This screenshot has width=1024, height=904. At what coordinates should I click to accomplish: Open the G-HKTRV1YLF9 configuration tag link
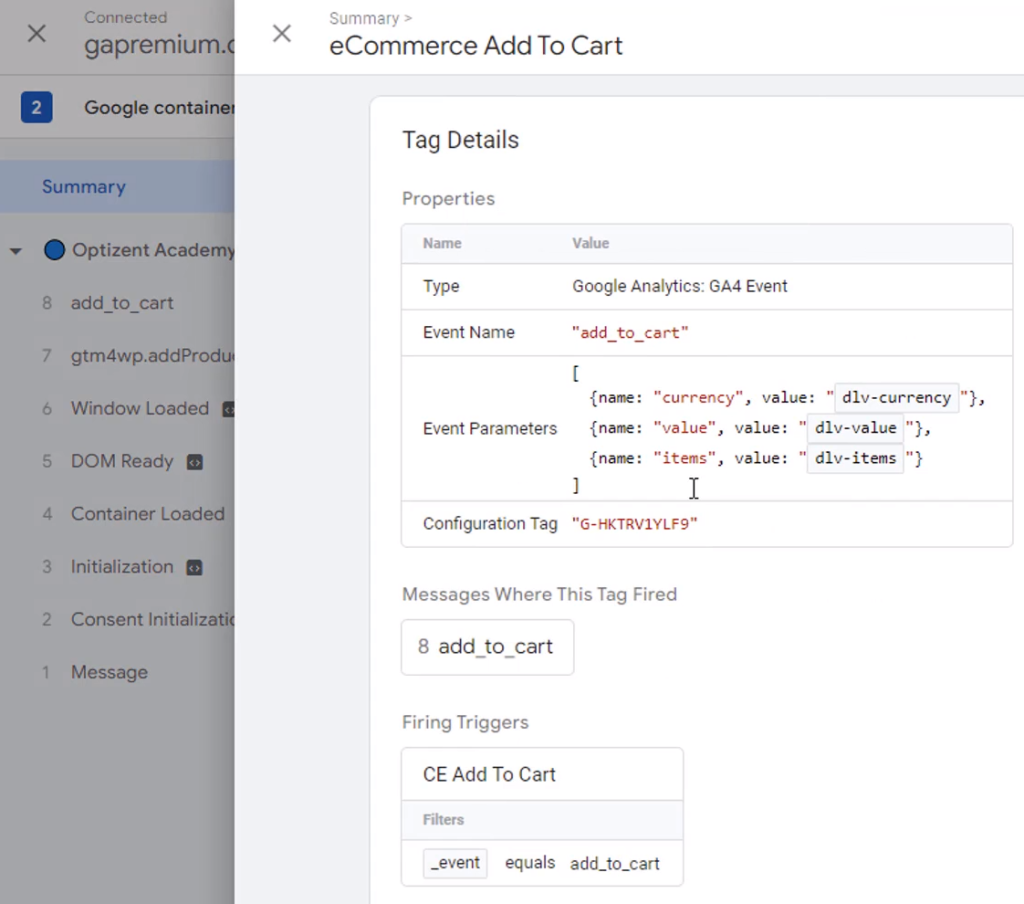click(633, 521)
